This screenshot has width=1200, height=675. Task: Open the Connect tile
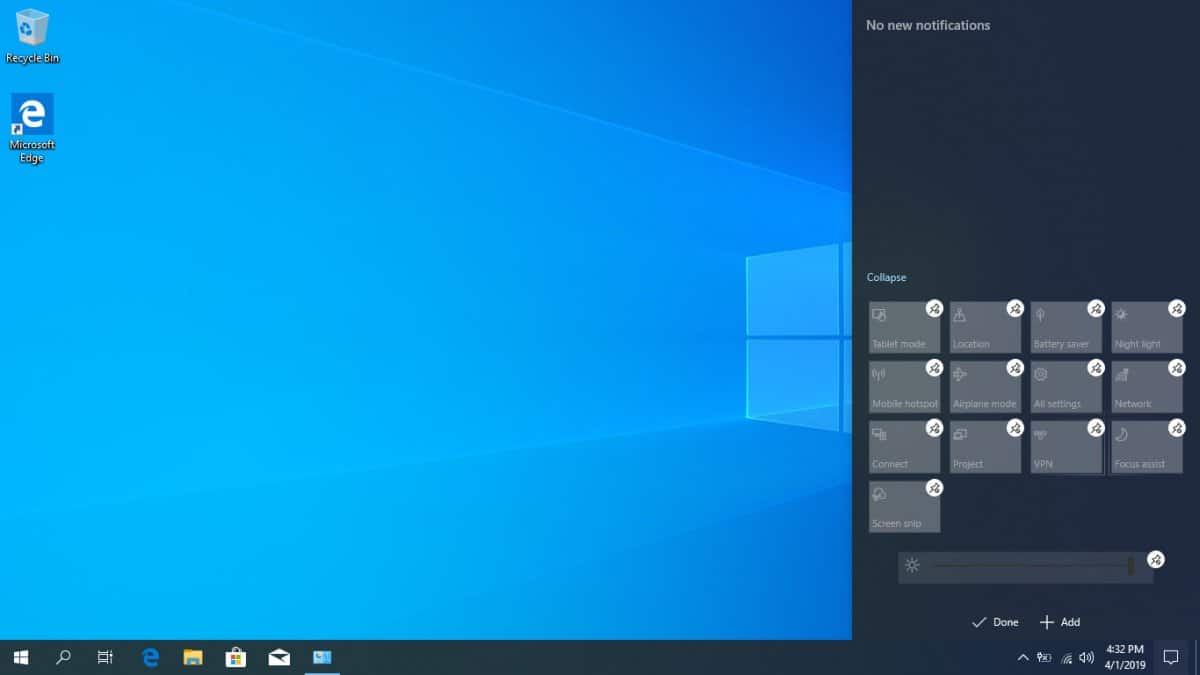pyautogui.click(x=904, y=447)
